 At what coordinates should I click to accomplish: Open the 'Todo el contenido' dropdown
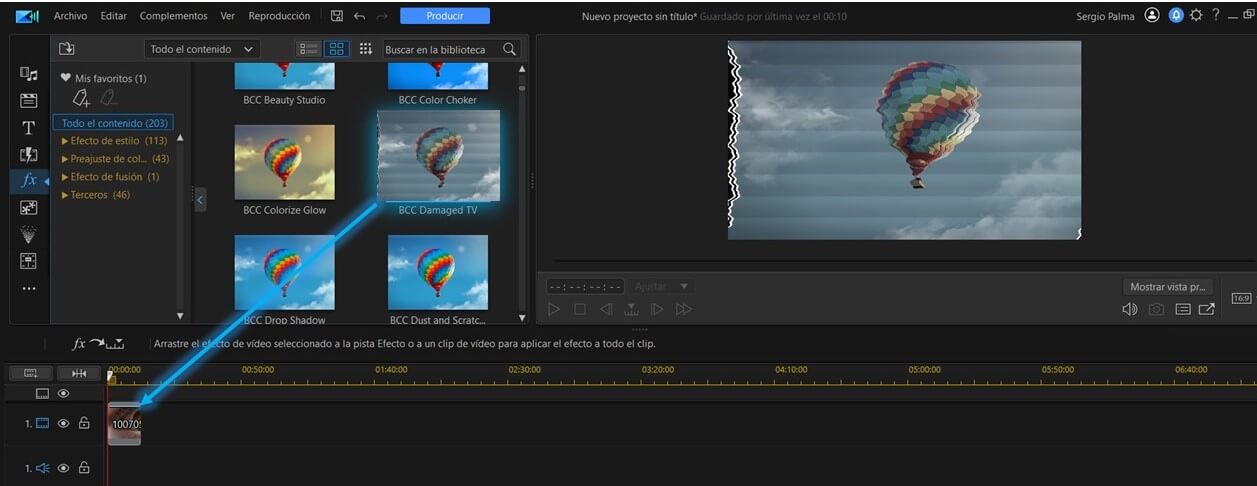[202, 49]
